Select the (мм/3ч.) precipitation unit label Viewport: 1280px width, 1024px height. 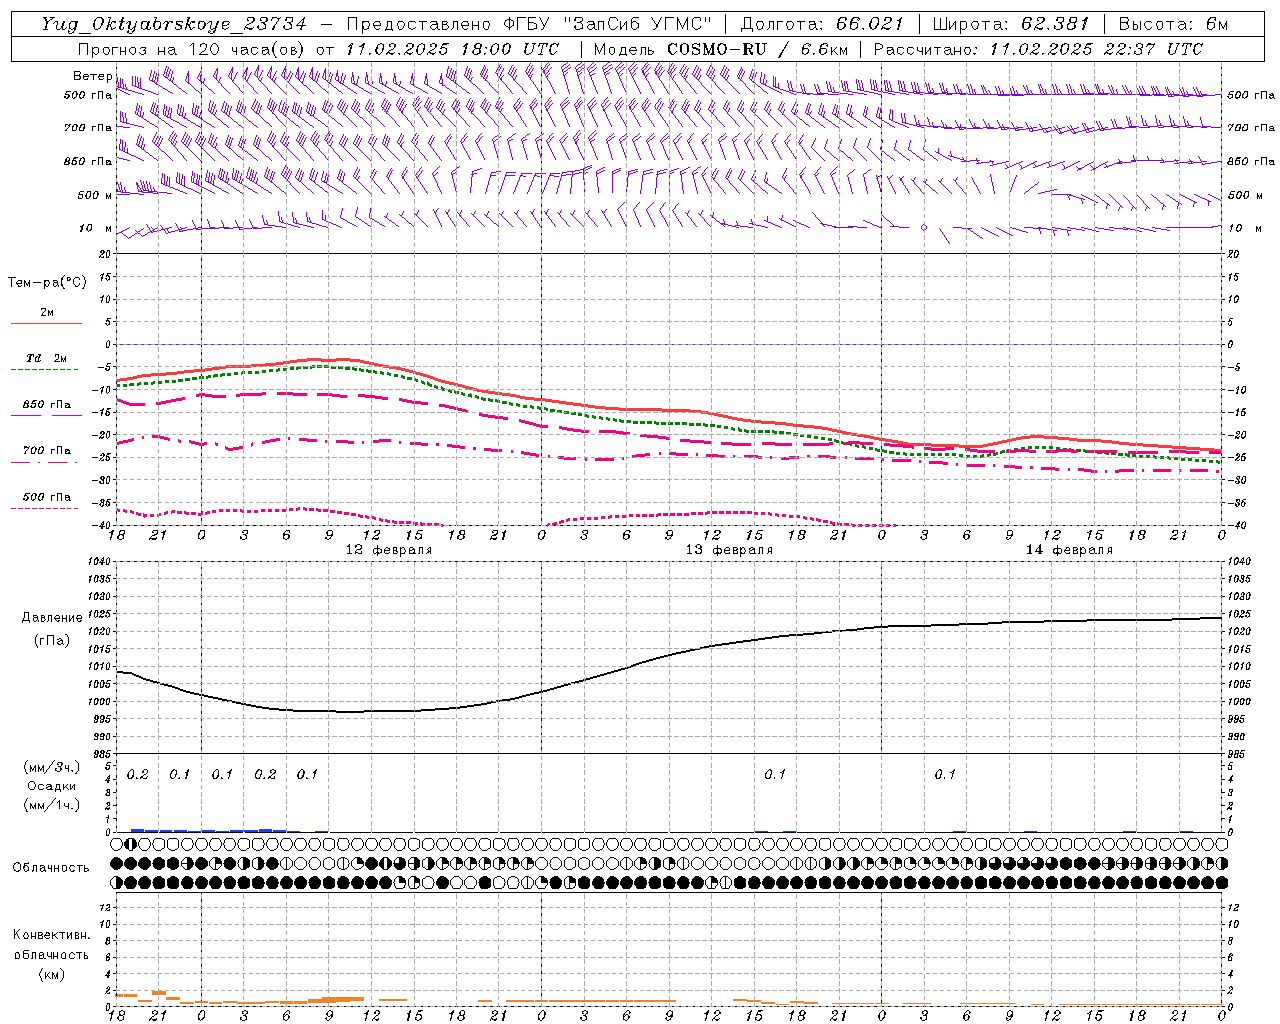tap(52, 767)
